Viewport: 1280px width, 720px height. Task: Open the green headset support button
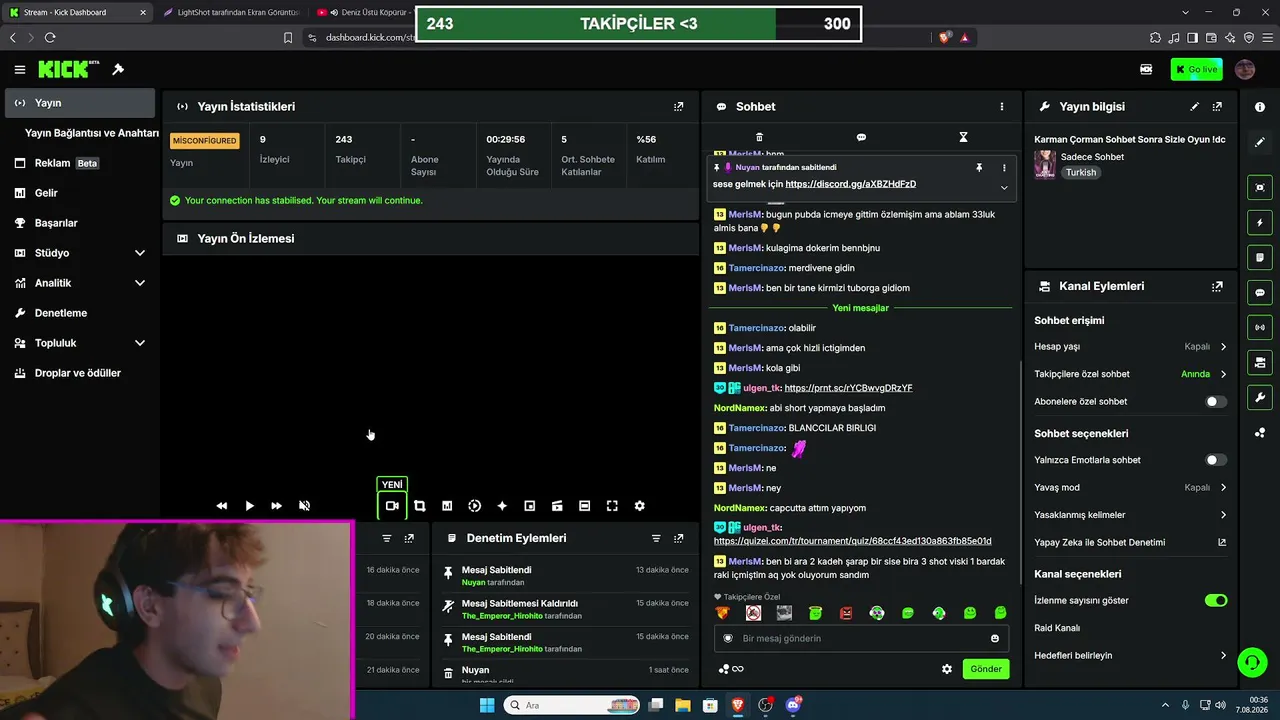1251,662
